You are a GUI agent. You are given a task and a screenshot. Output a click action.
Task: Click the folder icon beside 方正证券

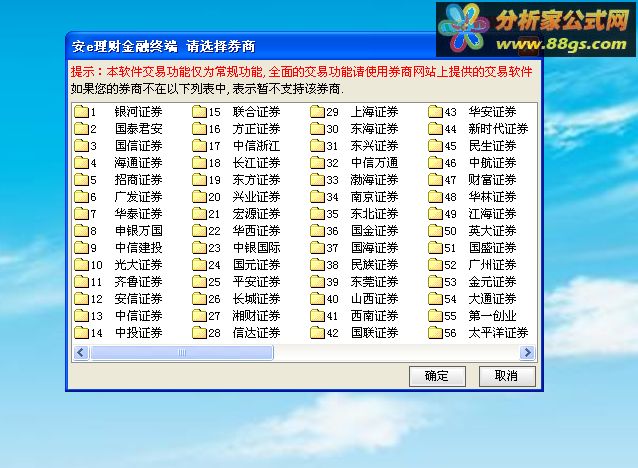click(199, 129)
